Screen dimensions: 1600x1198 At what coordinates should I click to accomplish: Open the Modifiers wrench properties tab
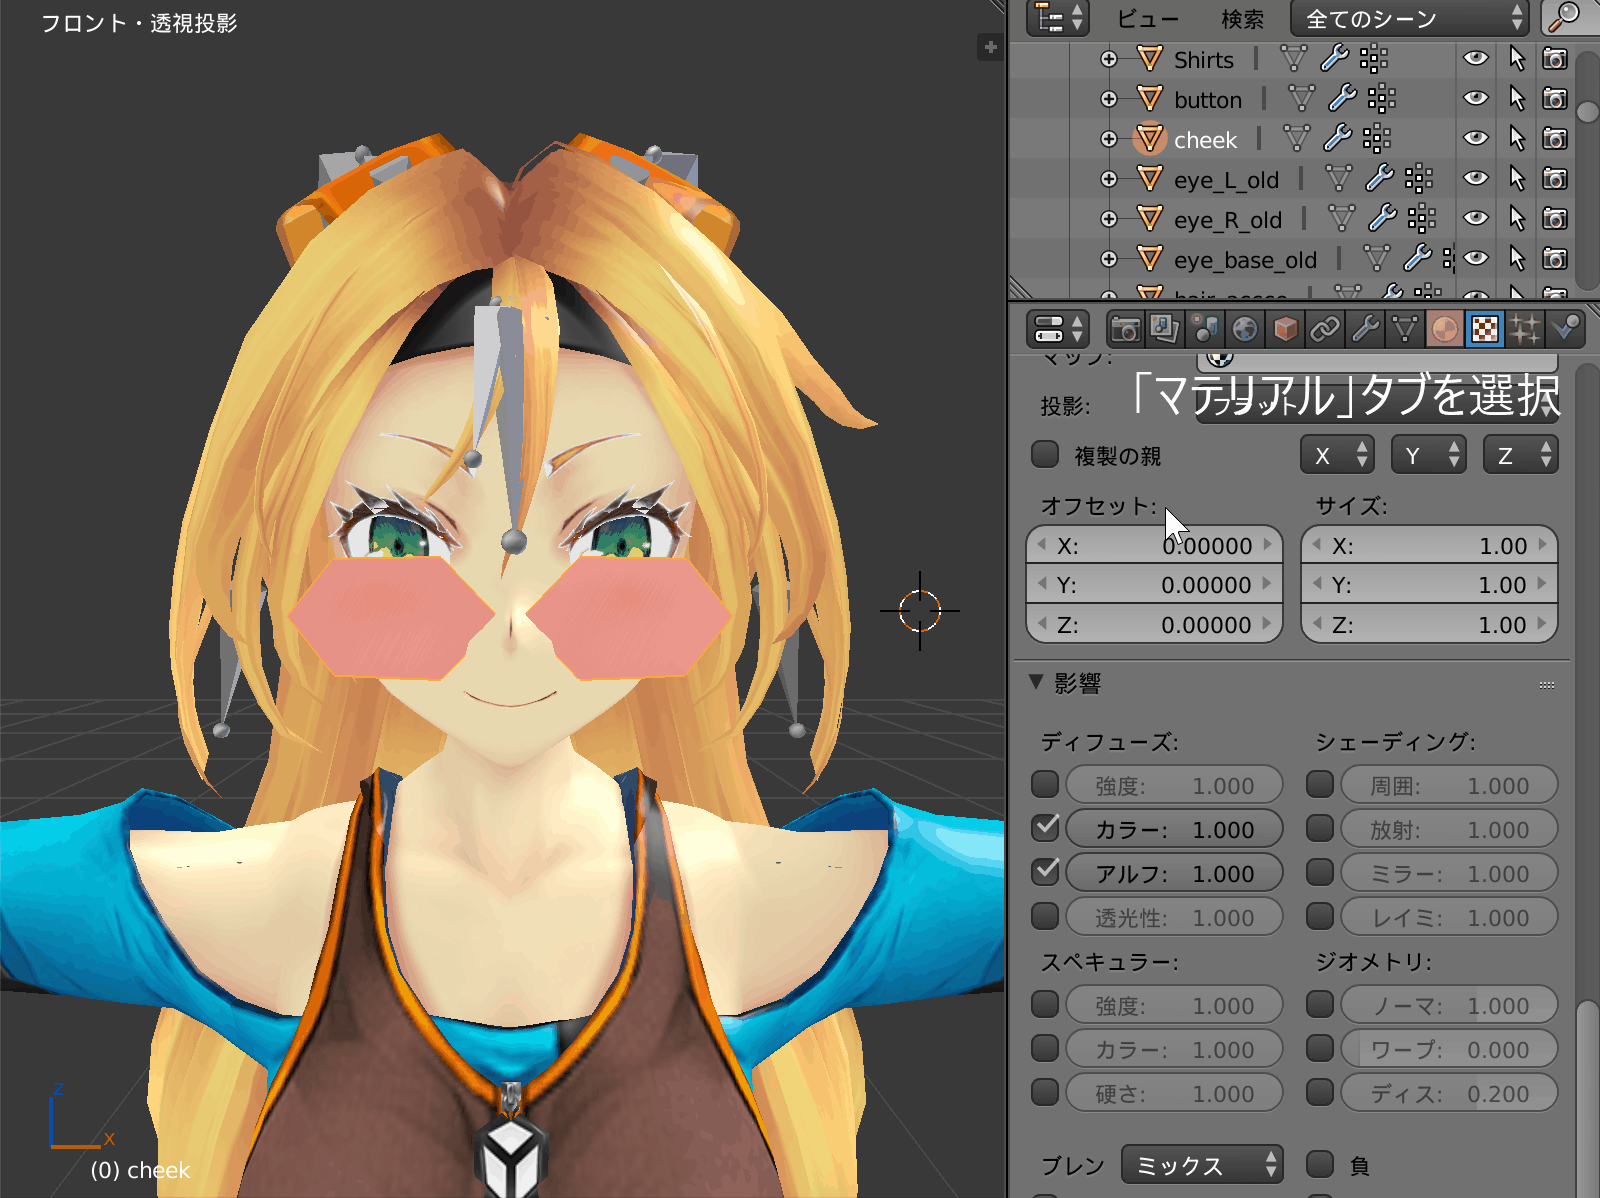pyautogui.click(x=1365, y=329)
